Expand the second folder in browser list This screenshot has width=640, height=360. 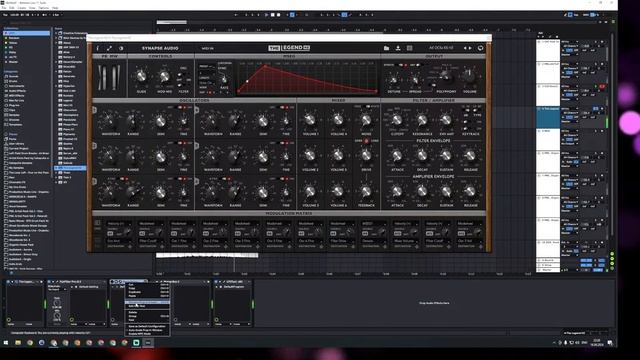[x=56, y=38]
